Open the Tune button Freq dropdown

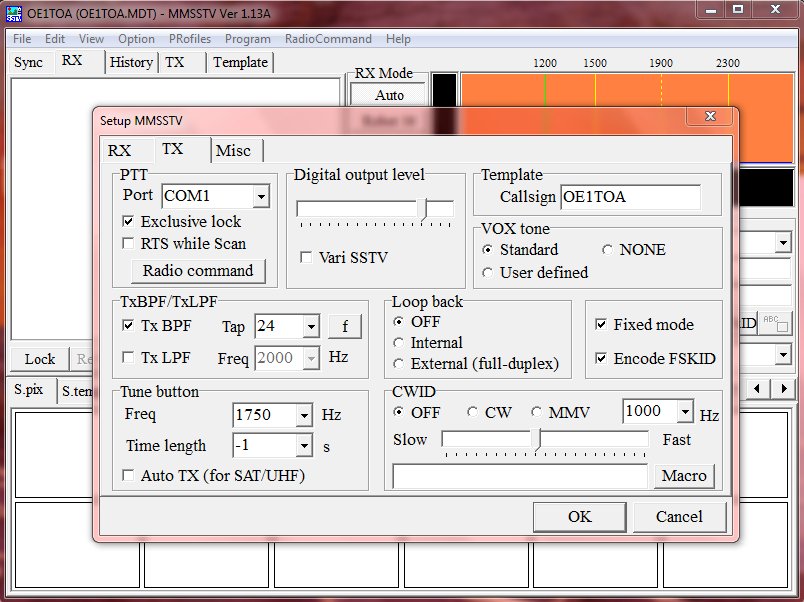303,415
